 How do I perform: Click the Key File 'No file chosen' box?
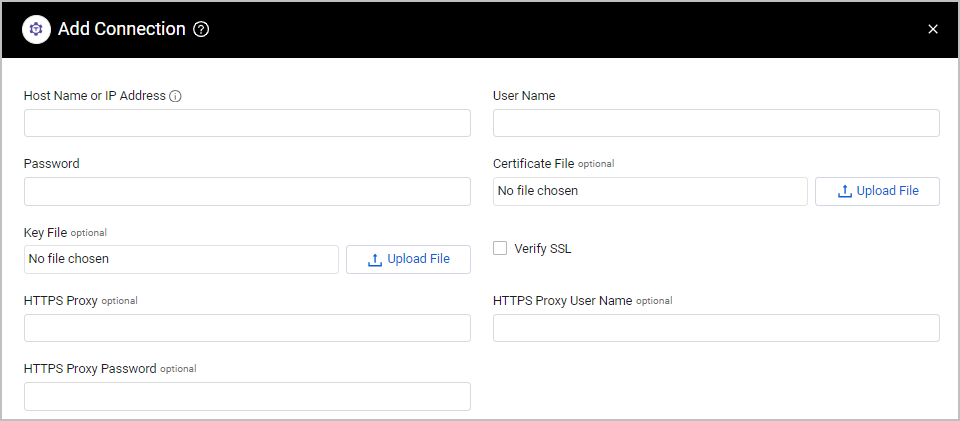pos(181,259)
